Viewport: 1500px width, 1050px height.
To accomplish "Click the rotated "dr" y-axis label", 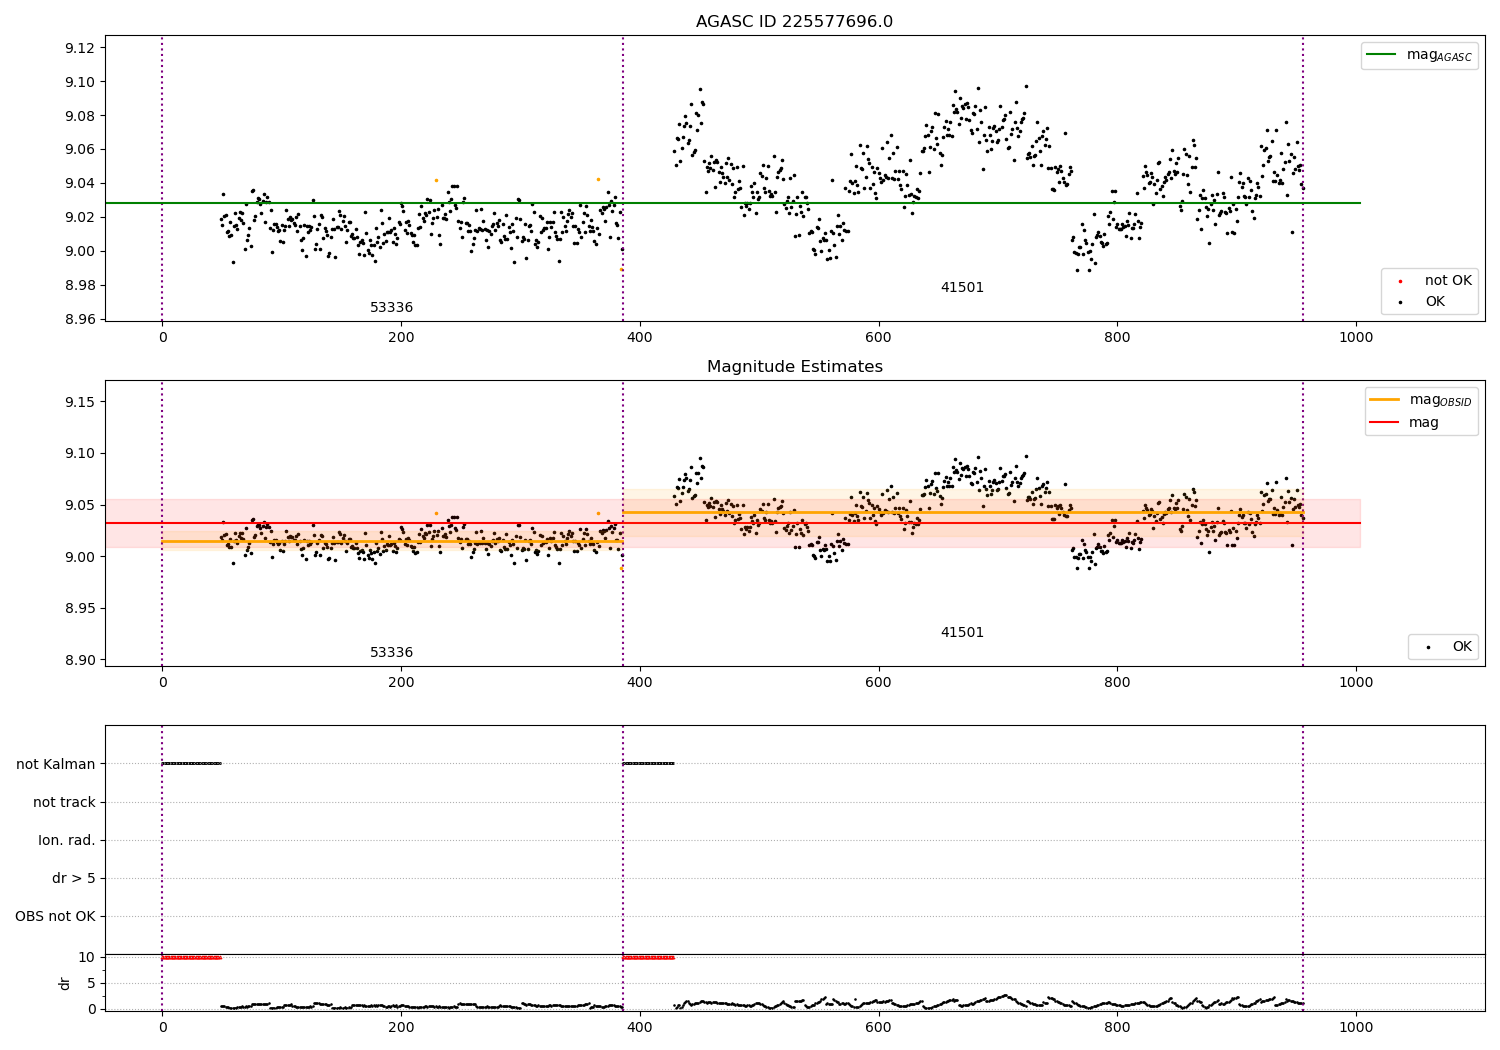I will click(x=65, y=983).
